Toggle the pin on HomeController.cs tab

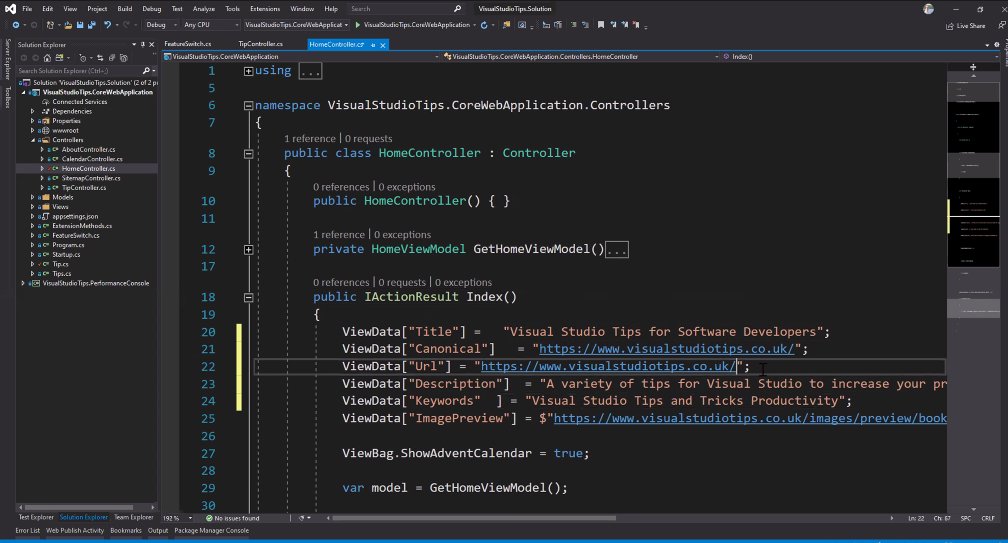coord(373,45)
